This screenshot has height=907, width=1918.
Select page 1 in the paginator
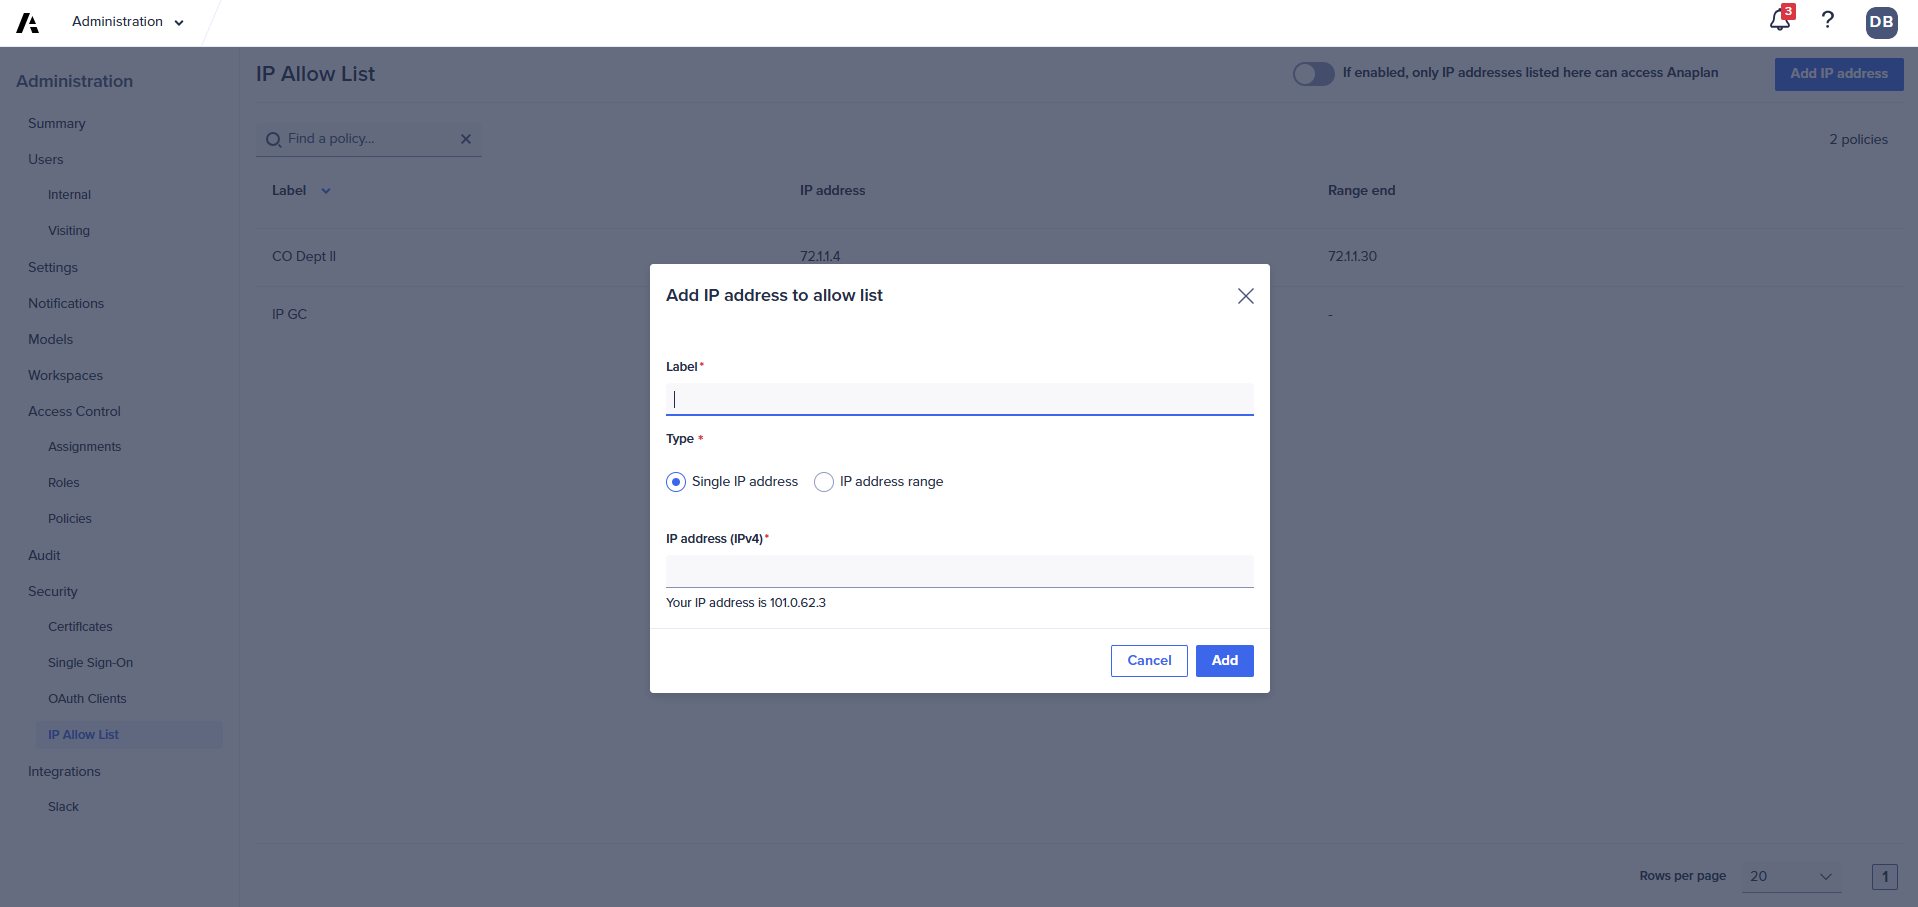pos(1884,877)
